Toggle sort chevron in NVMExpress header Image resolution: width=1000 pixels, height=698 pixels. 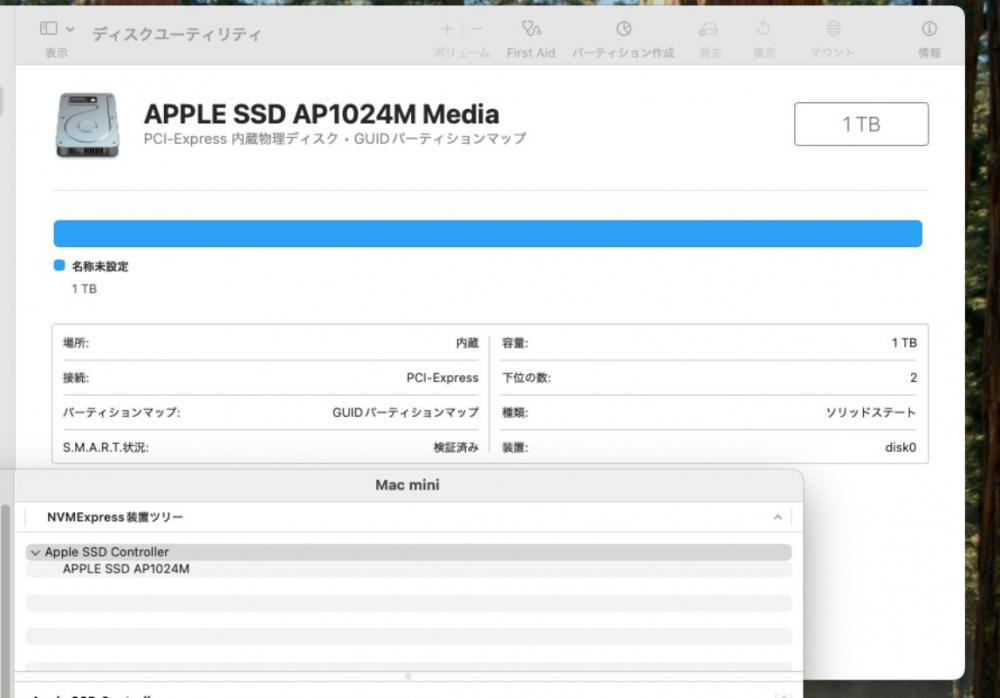[x=777, y=517]
